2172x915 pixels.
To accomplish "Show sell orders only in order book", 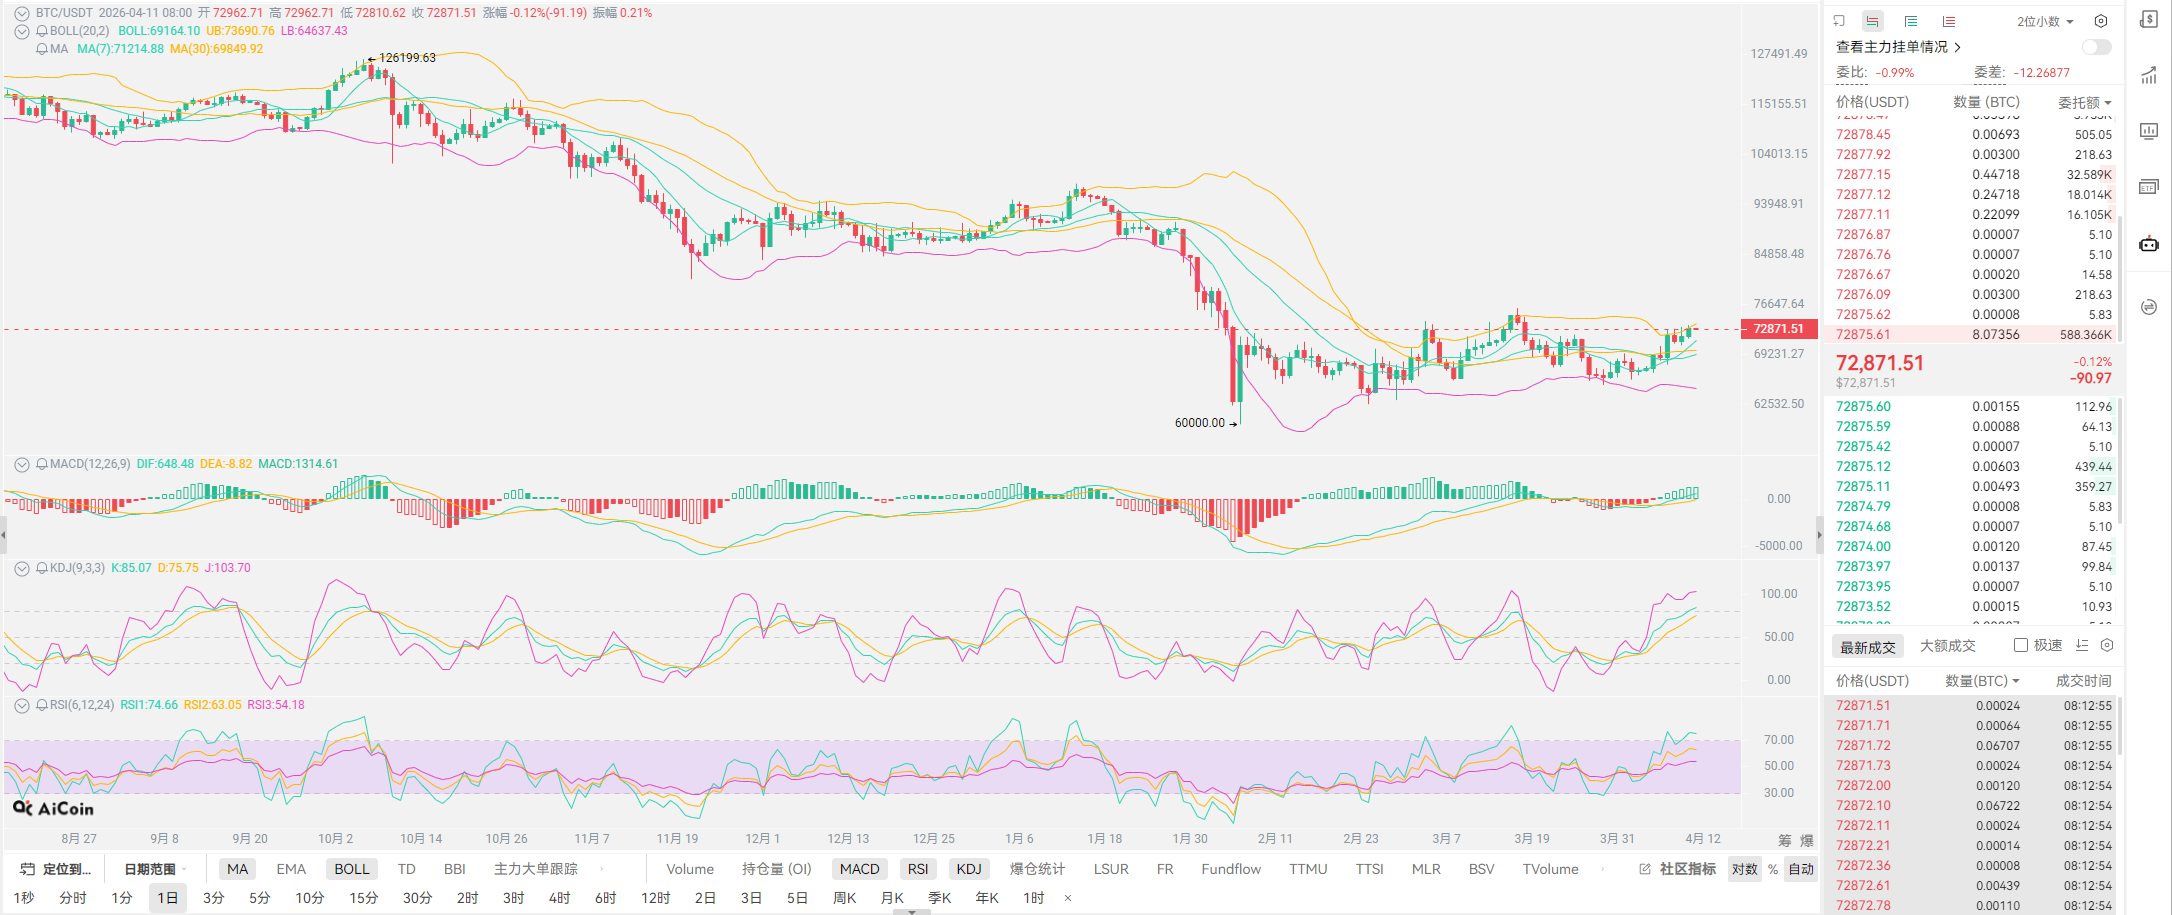I will pyautogui.click(x=1949, y=21).
